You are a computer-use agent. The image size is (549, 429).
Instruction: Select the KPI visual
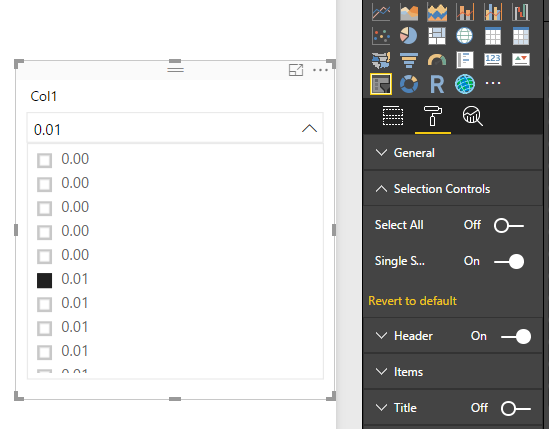(x=521, y=60)
